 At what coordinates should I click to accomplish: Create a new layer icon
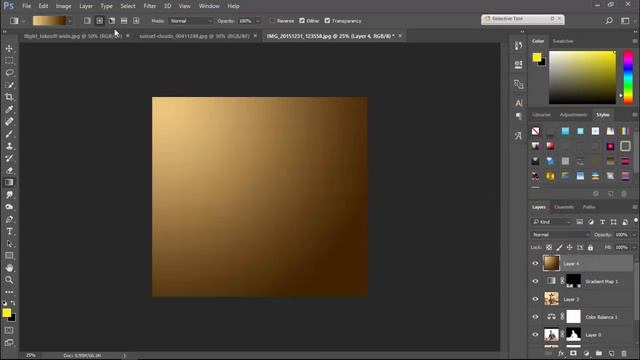coord(611,353)
